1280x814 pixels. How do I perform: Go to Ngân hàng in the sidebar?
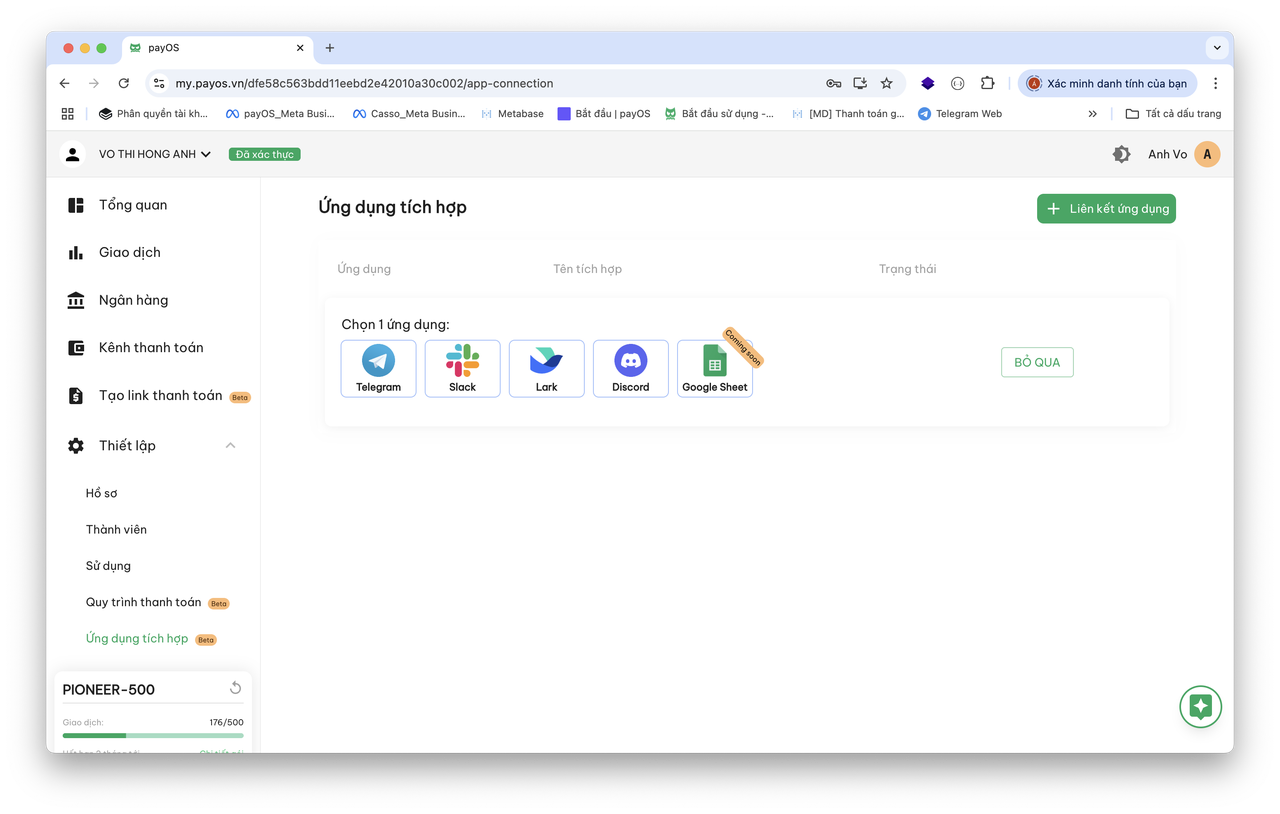tap(133, 300)
